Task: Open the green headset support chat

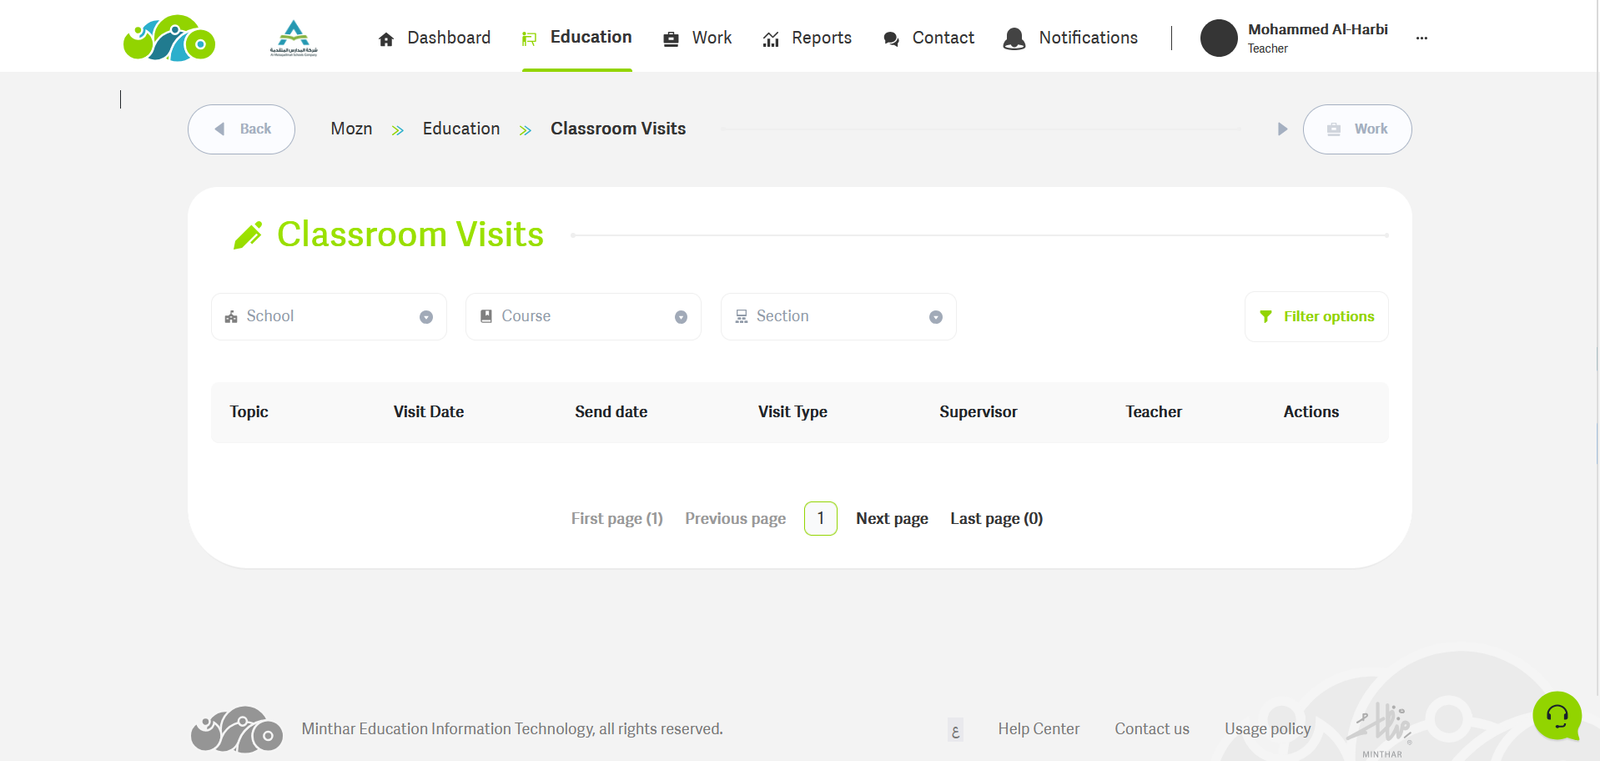Action: (x=1557, y=716)
